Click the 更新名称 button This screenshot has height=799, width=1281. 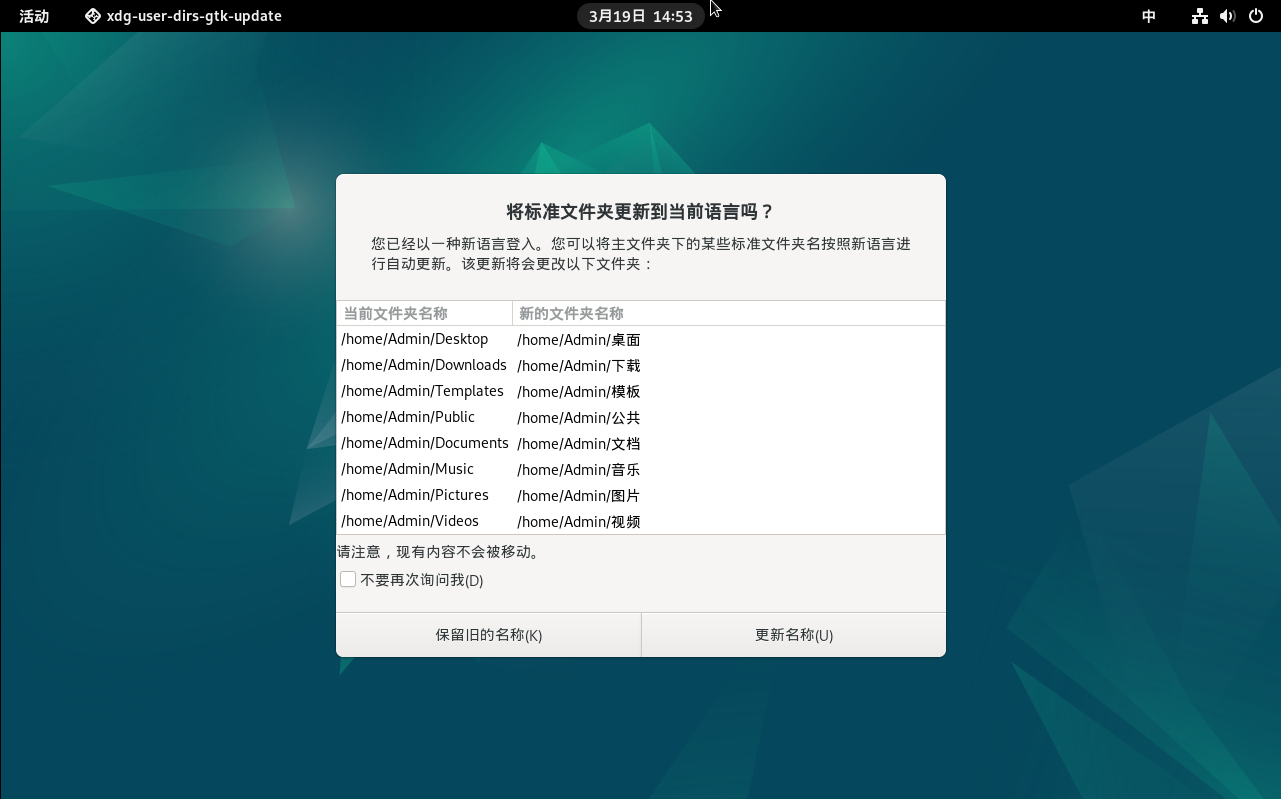coord(793,635)
